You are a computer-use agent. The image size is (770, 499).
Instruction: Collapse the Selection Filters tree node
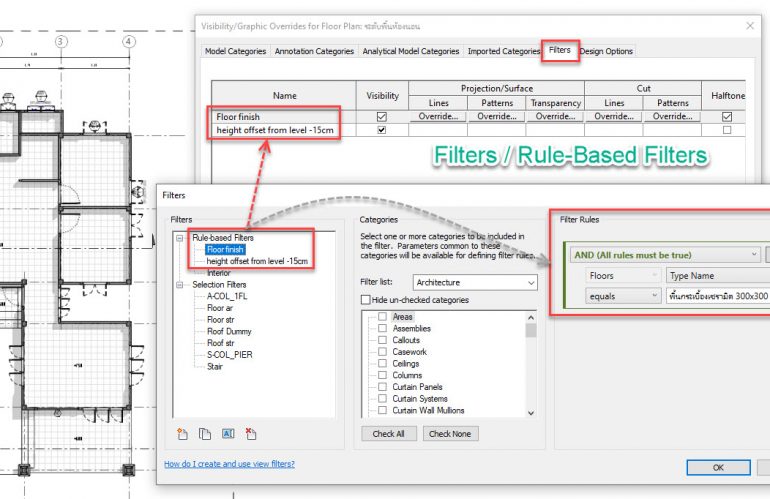180,285
